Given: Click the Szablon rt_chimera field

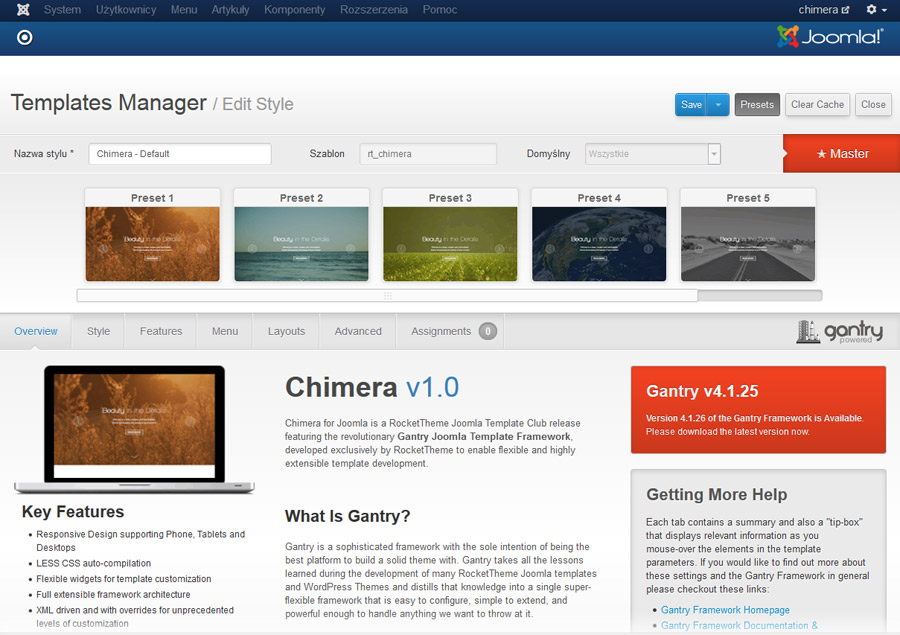Looking at the screenshot, I should [x=428, y=154].
